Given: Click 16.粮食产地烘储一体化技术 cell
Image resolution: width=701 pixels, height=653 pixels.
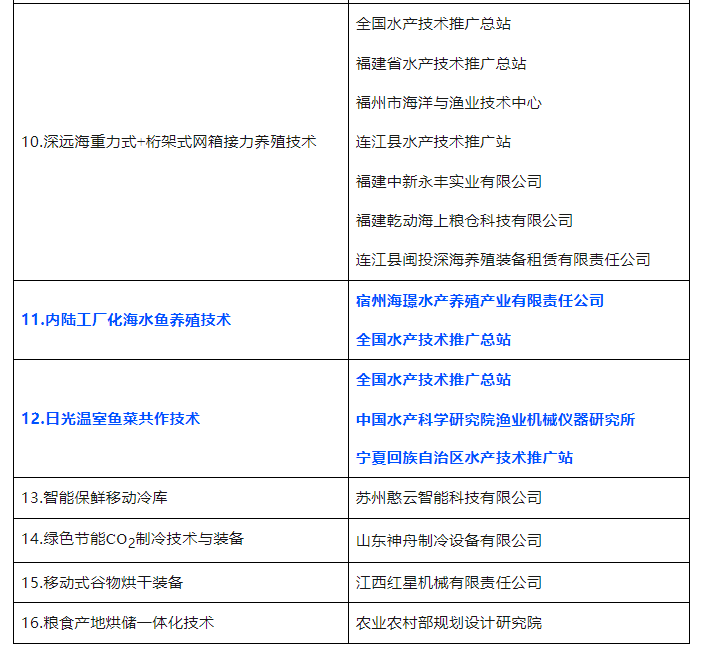Looking at the screenshot, I should (181, 623).
